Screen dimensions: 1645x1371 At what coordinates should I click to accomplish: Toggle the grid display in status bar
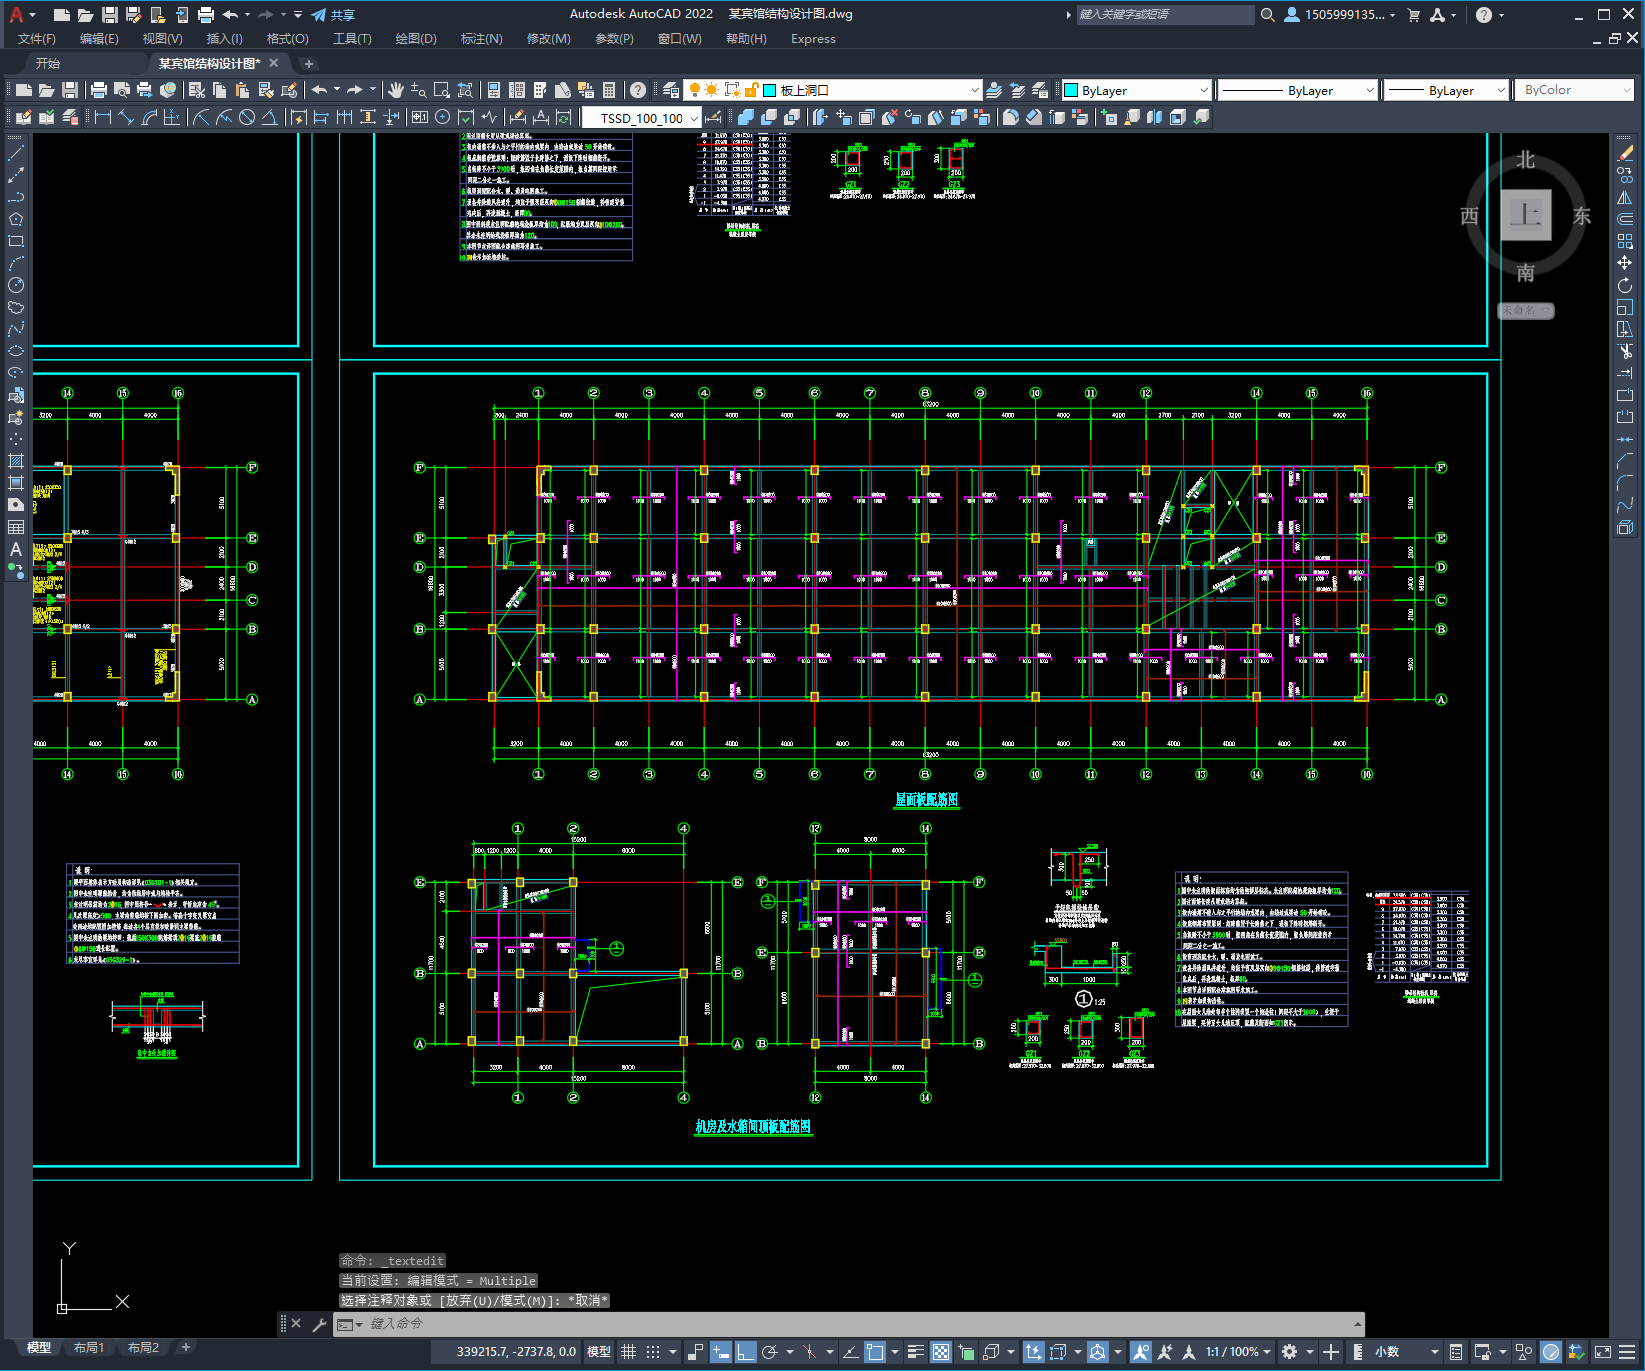[x=628, y=1352]
